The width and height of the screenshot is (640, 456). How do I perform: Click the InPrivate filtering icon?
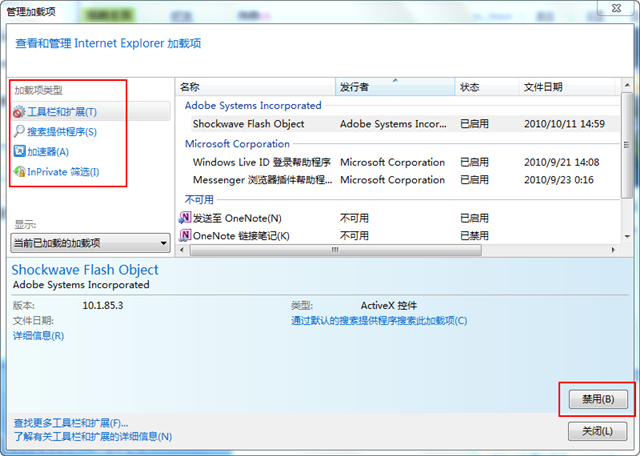[x=19, y=171]
